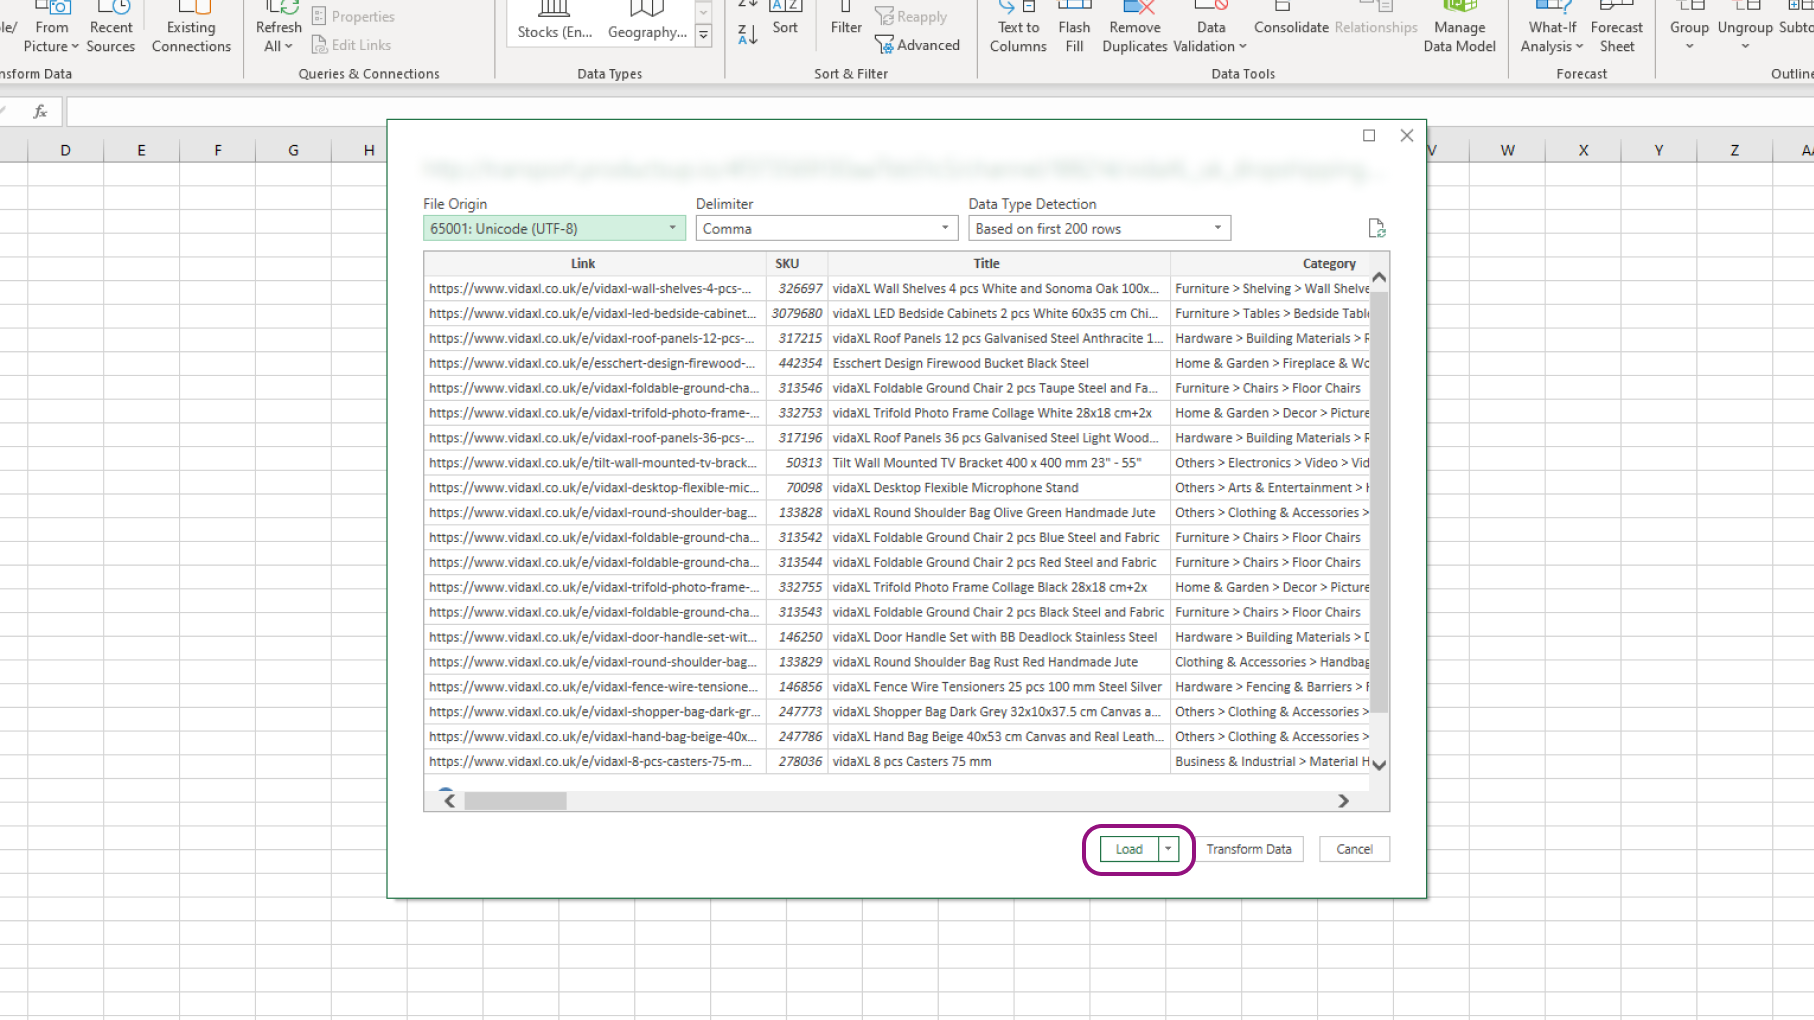Expand the Data Types gallery
Viewport: 1814px width, 1020px height.
click(704, 36)
